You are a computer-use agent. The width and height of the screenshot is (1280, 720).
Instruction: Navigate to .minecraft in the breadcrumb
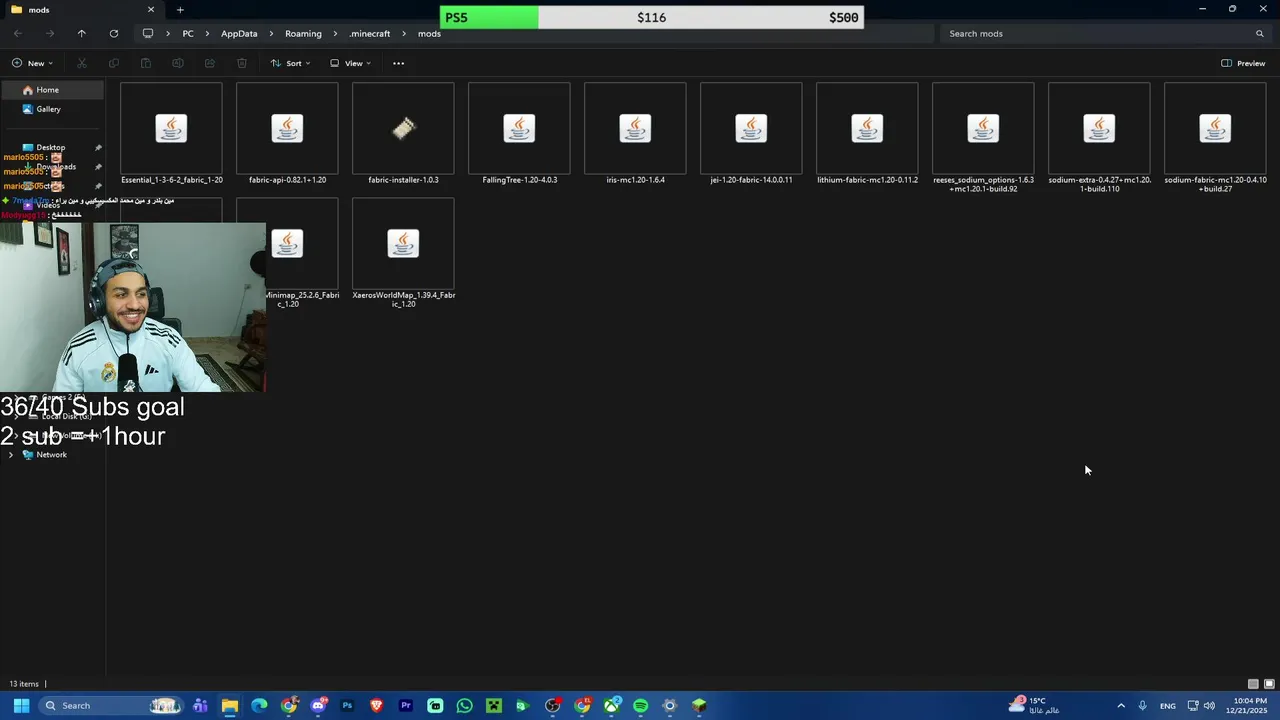(370, 33)
